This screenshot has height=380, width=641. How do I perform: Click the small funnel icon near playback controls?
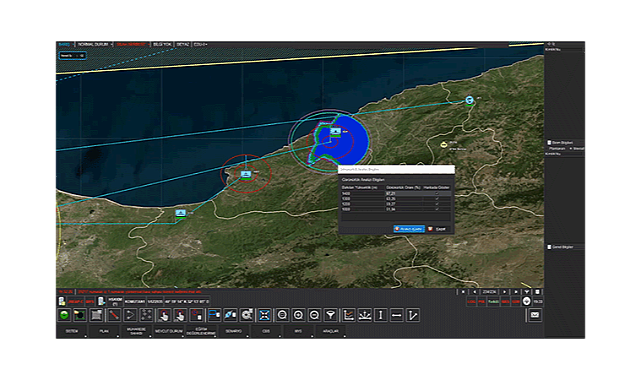pos(527,292)
